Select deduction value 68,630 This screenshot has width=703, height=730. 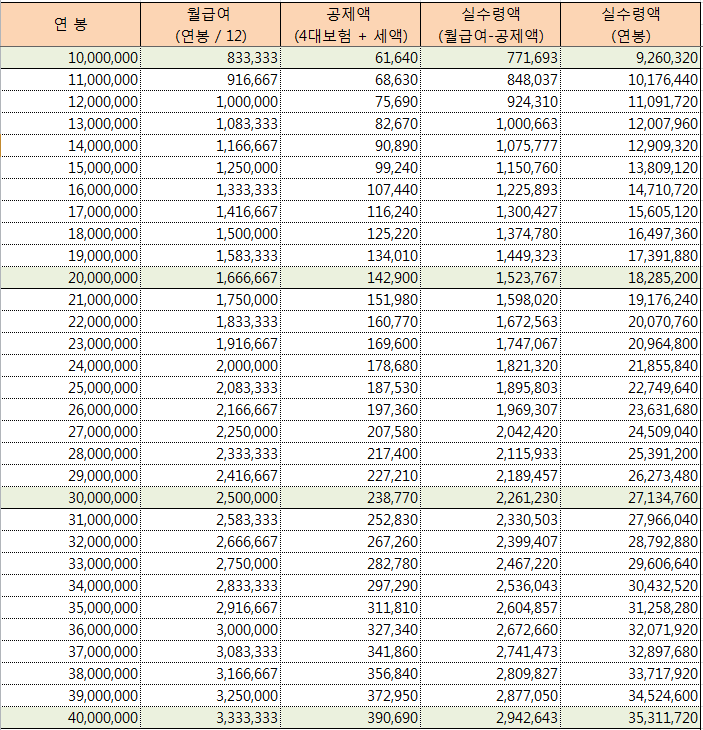point(351,80)
